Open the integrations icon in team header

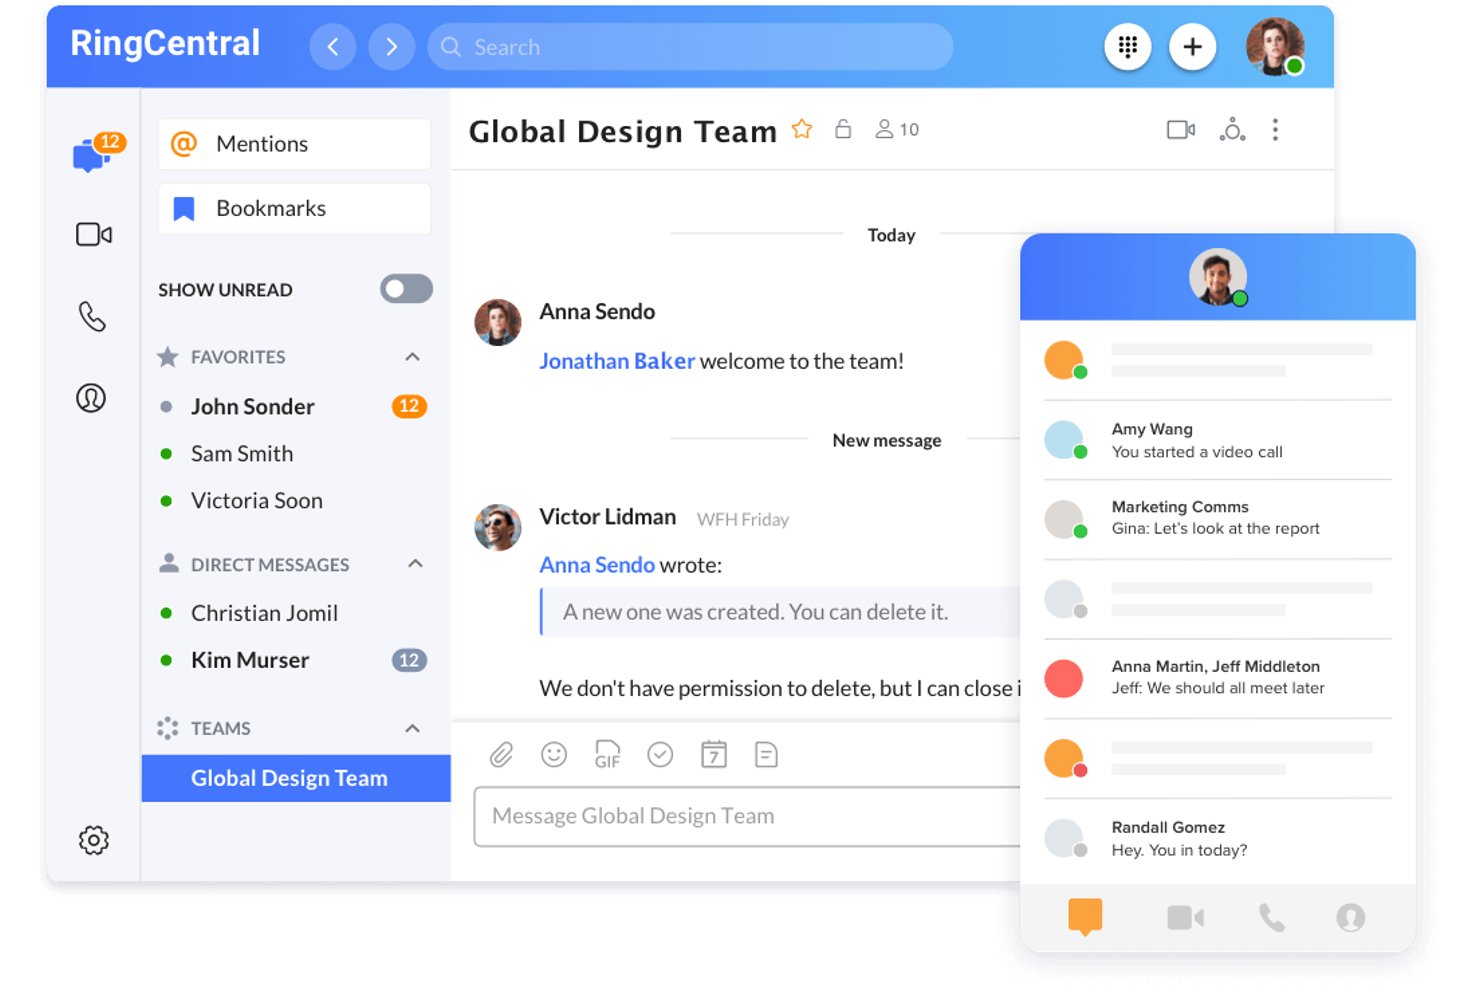(1232, 130)
